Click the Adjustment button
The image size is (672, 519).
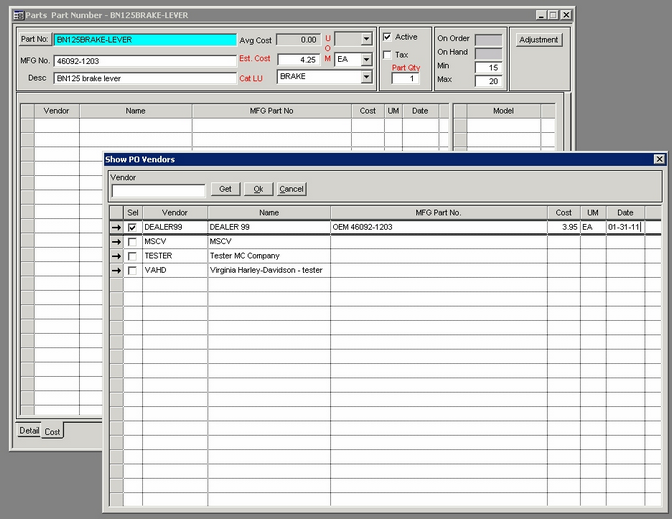540,40
